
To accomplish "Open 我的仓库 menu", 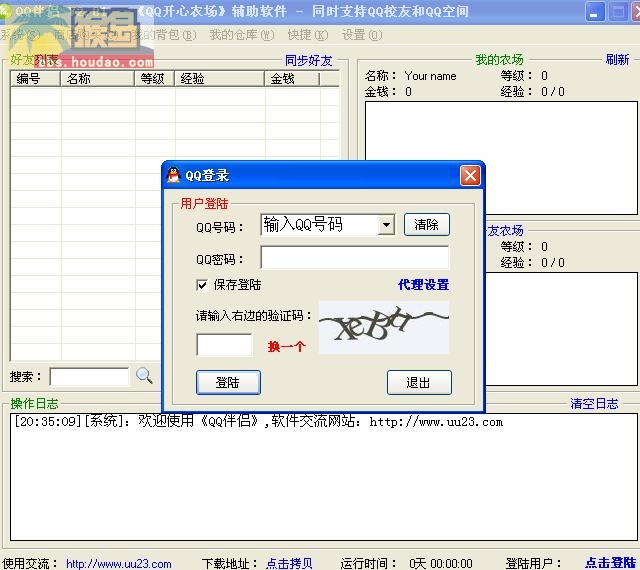I will (x=241, y=35).
